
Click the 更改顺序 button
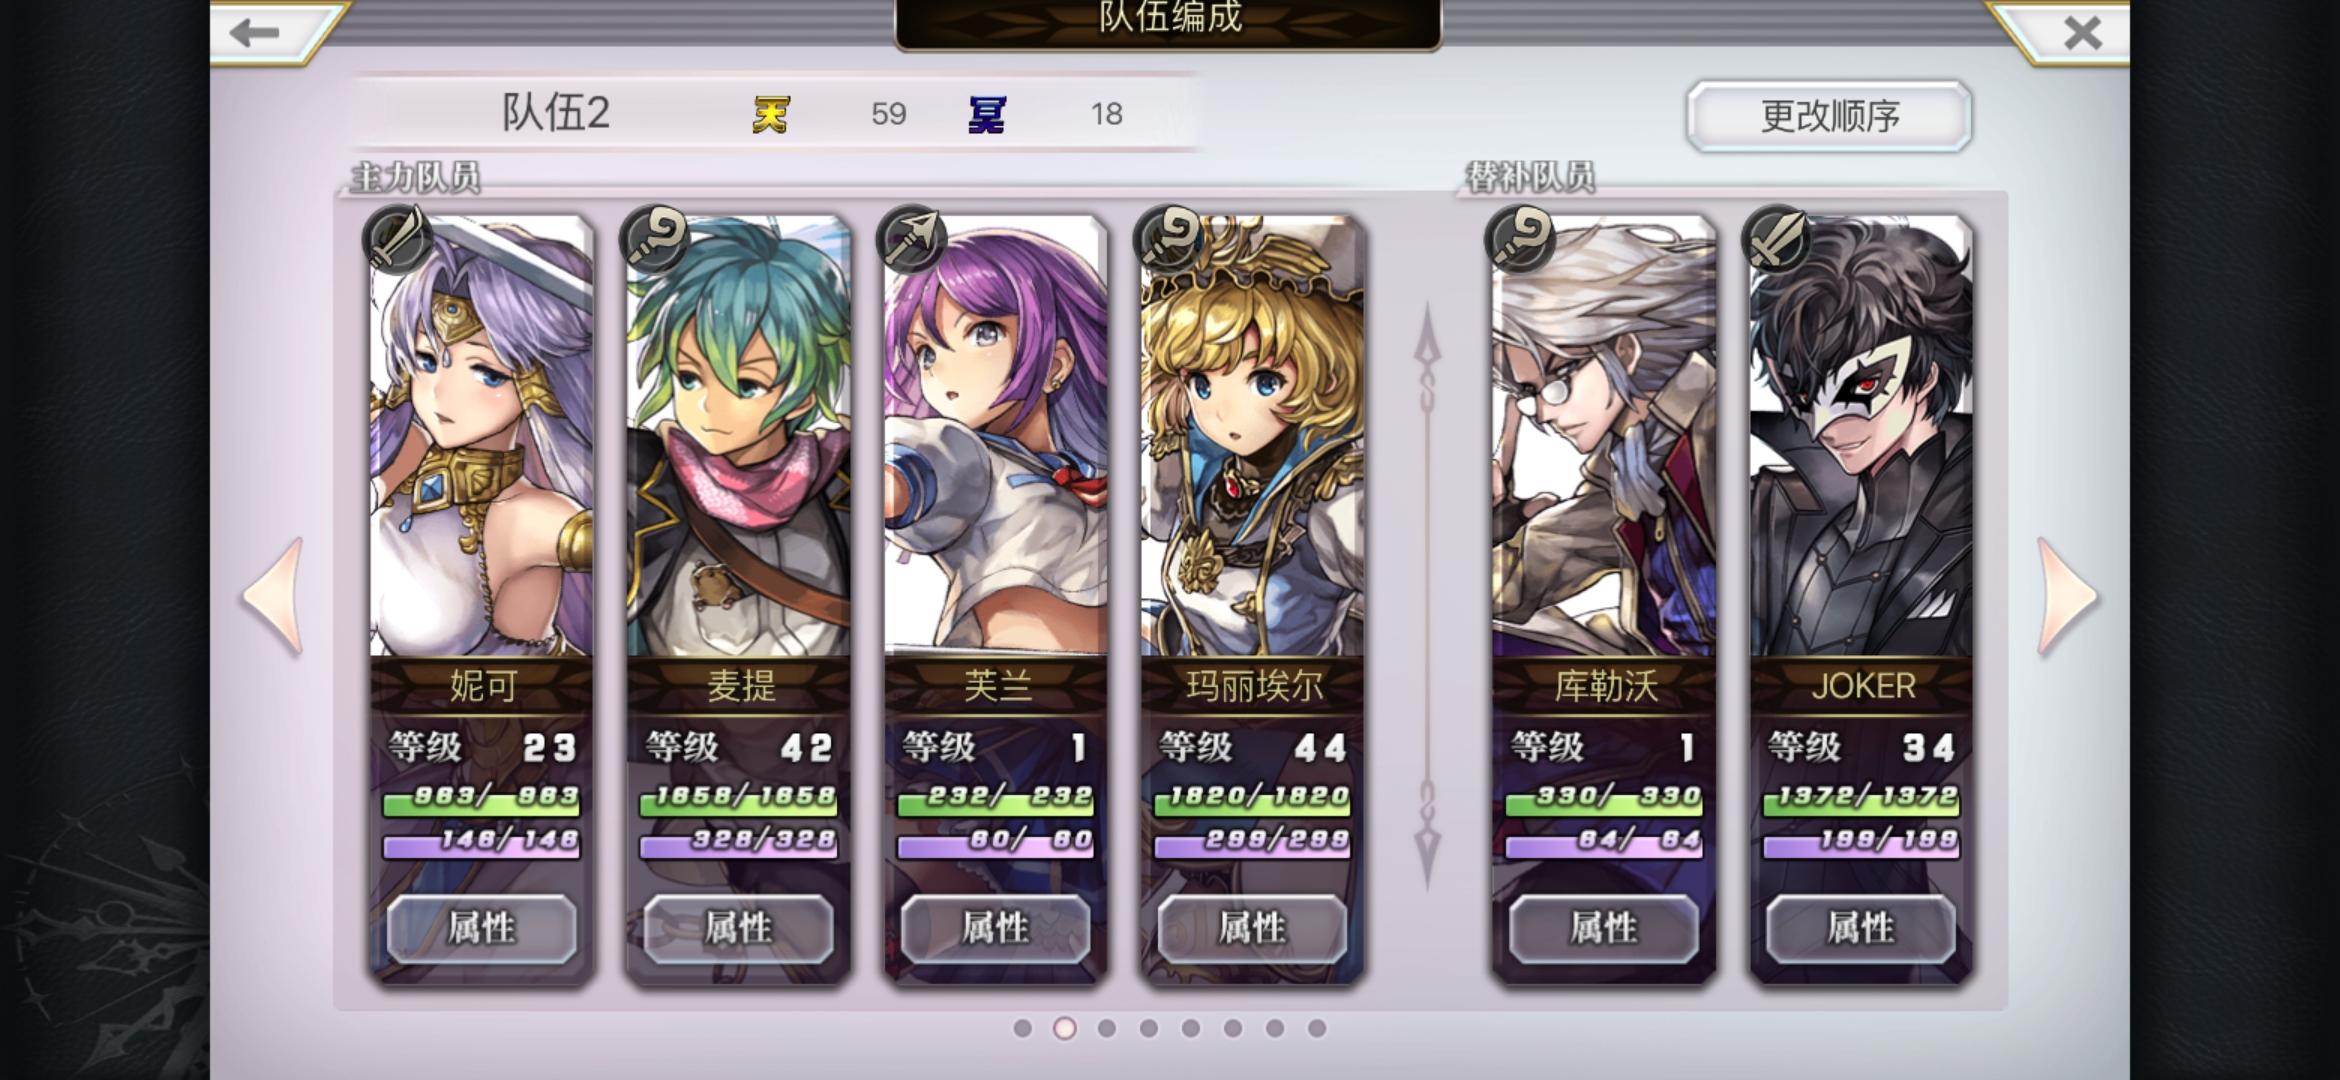tap(1829, 116)
